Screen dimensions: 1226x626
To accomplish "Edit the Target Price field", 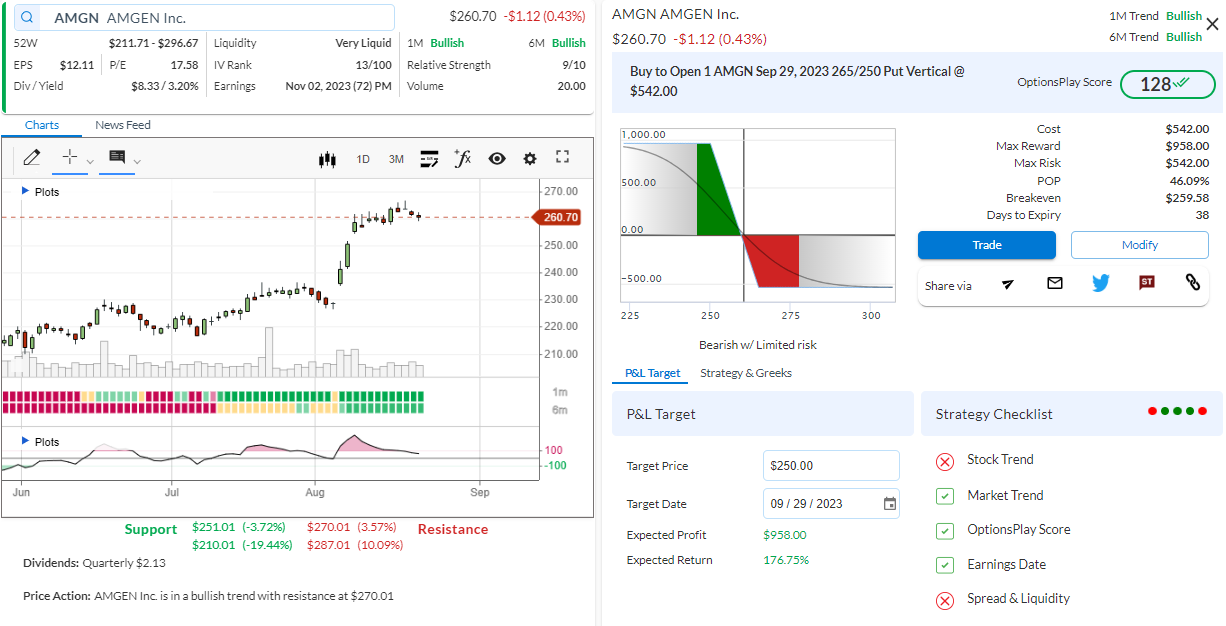I will 831,466.
